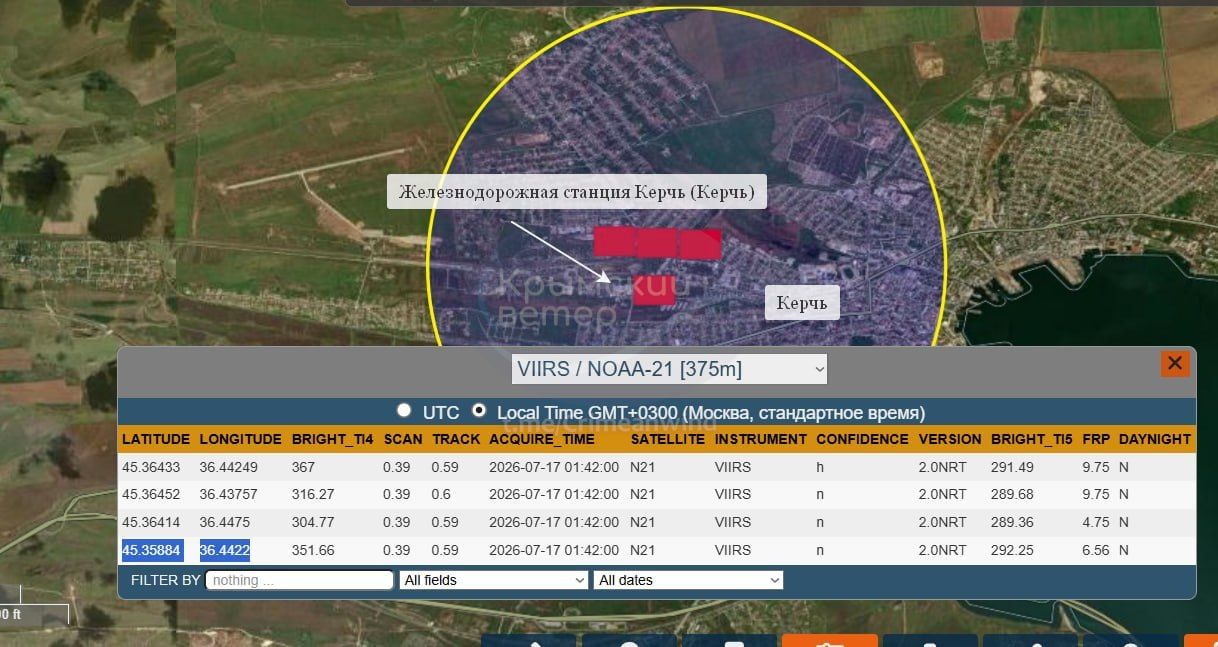1218x647 pixels.
Task: Click 2.0NRT version in the 45.36414 row
Action: coord(943,522)
